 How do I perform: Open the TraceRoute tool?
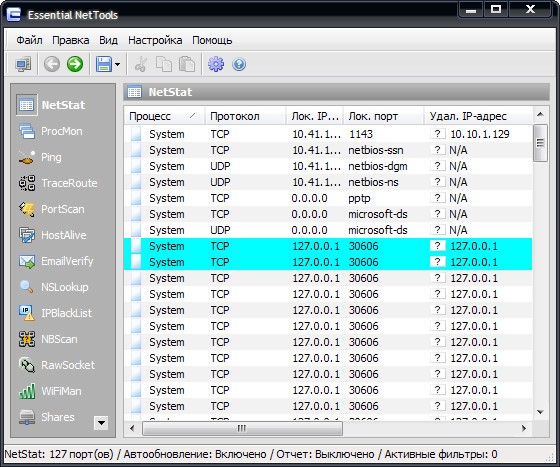tap(58, 183)
